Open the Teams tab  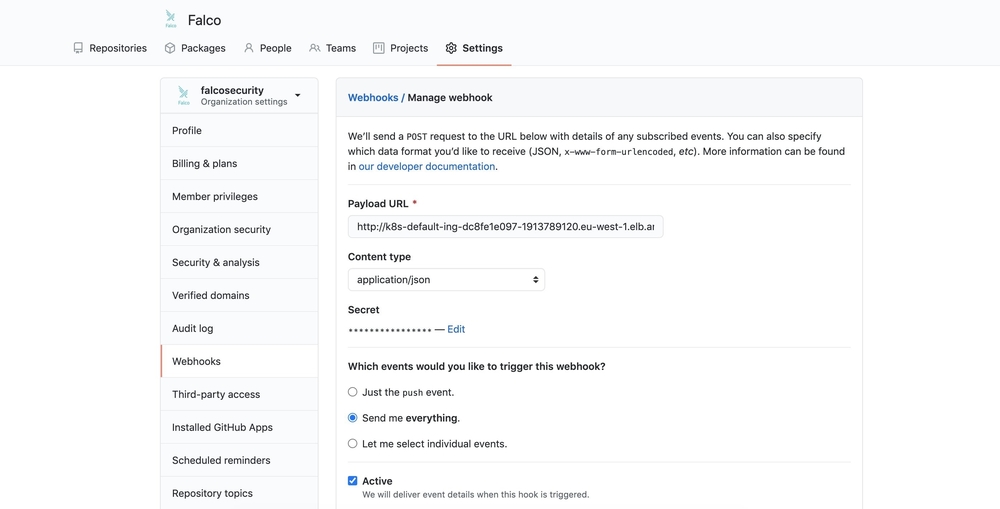(x=332, y=48)
